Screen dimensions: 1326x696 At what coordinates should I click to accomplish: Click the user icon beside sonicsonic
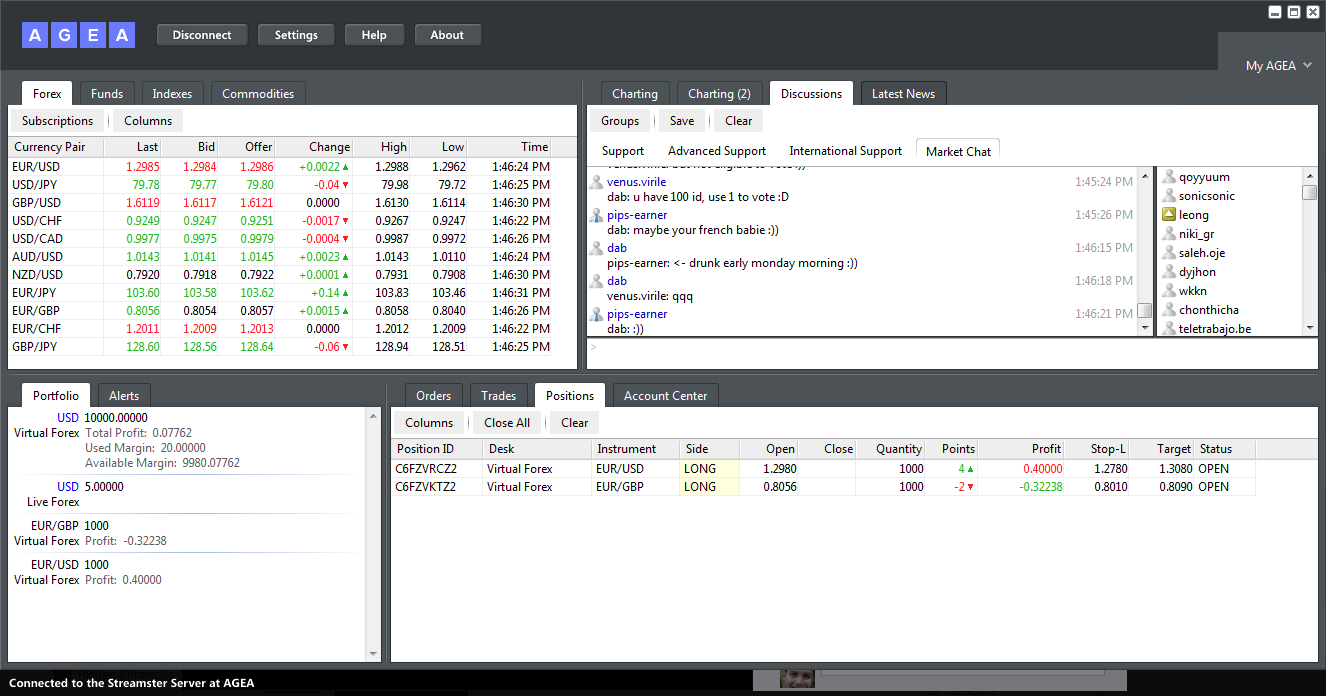(x=1168, y=196)
